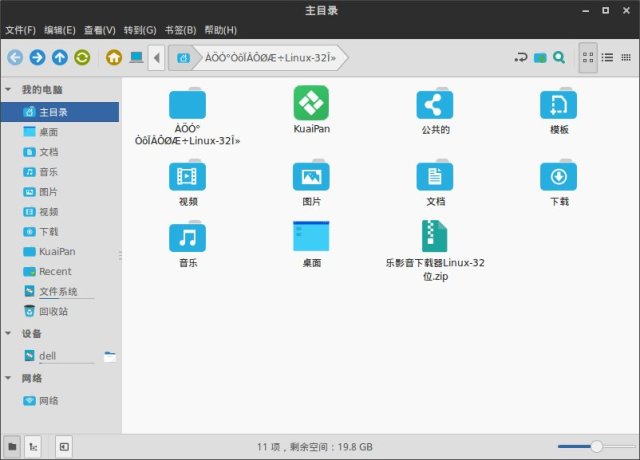Open the search magnifier tool
The height and width of the screenshot is (460, 640).
[x=559, y=58]
